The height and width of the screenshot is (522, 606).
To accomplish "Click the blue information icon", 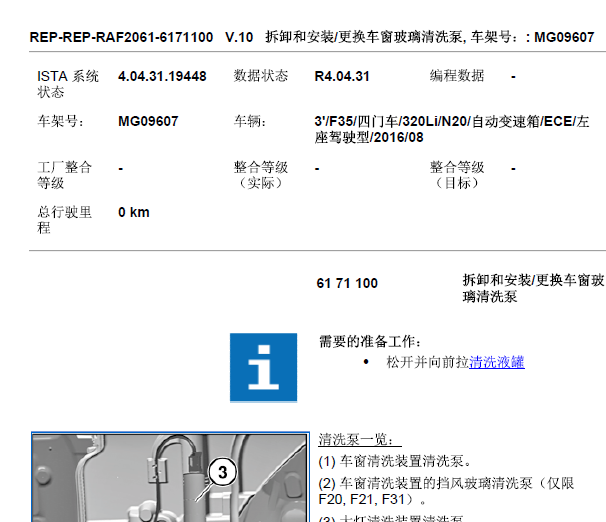I will tap(264, 367).
